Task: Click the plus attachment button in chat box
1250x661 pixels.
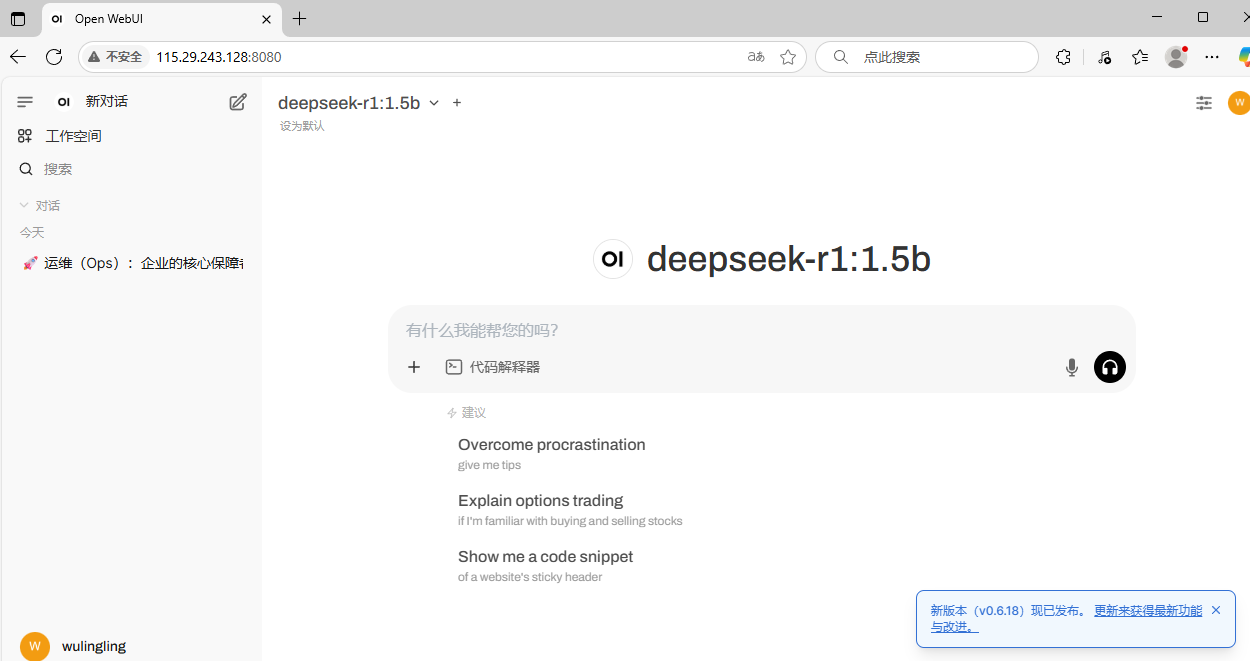Action: pyautogui.click(x=414, y=367)
